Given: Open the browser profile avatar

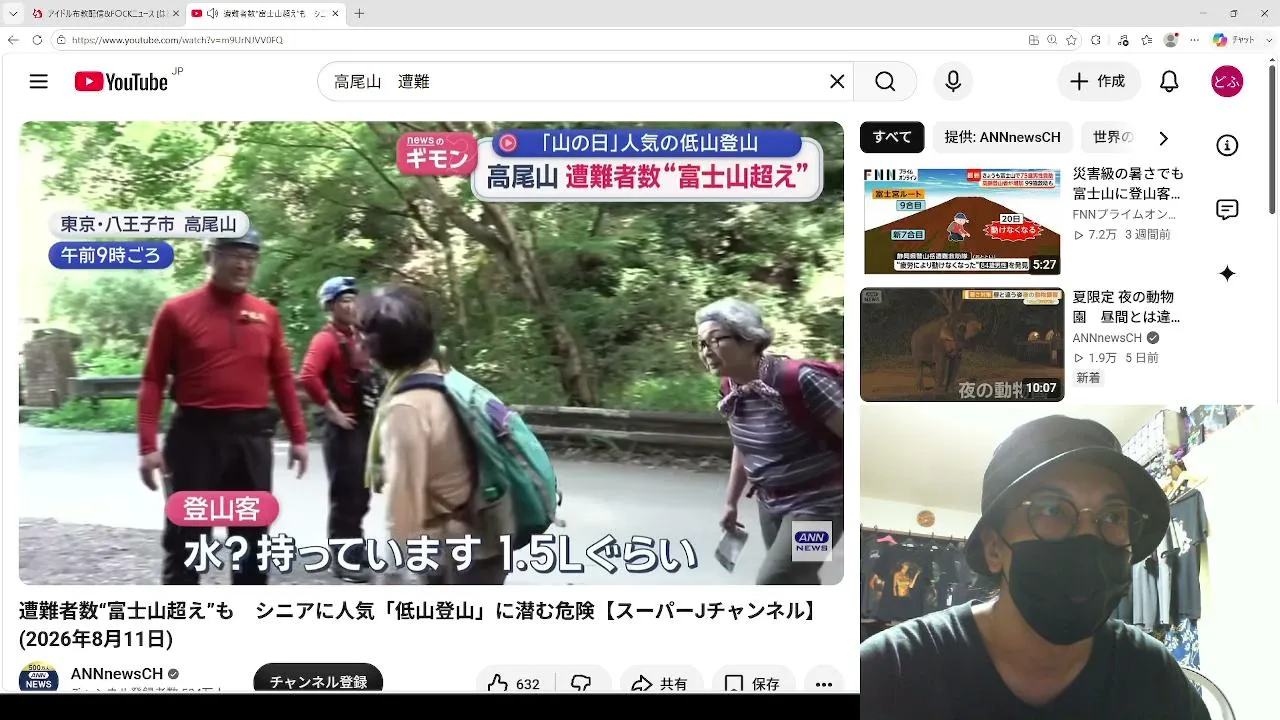Looking at the screenshot, I should point(1171,40).
